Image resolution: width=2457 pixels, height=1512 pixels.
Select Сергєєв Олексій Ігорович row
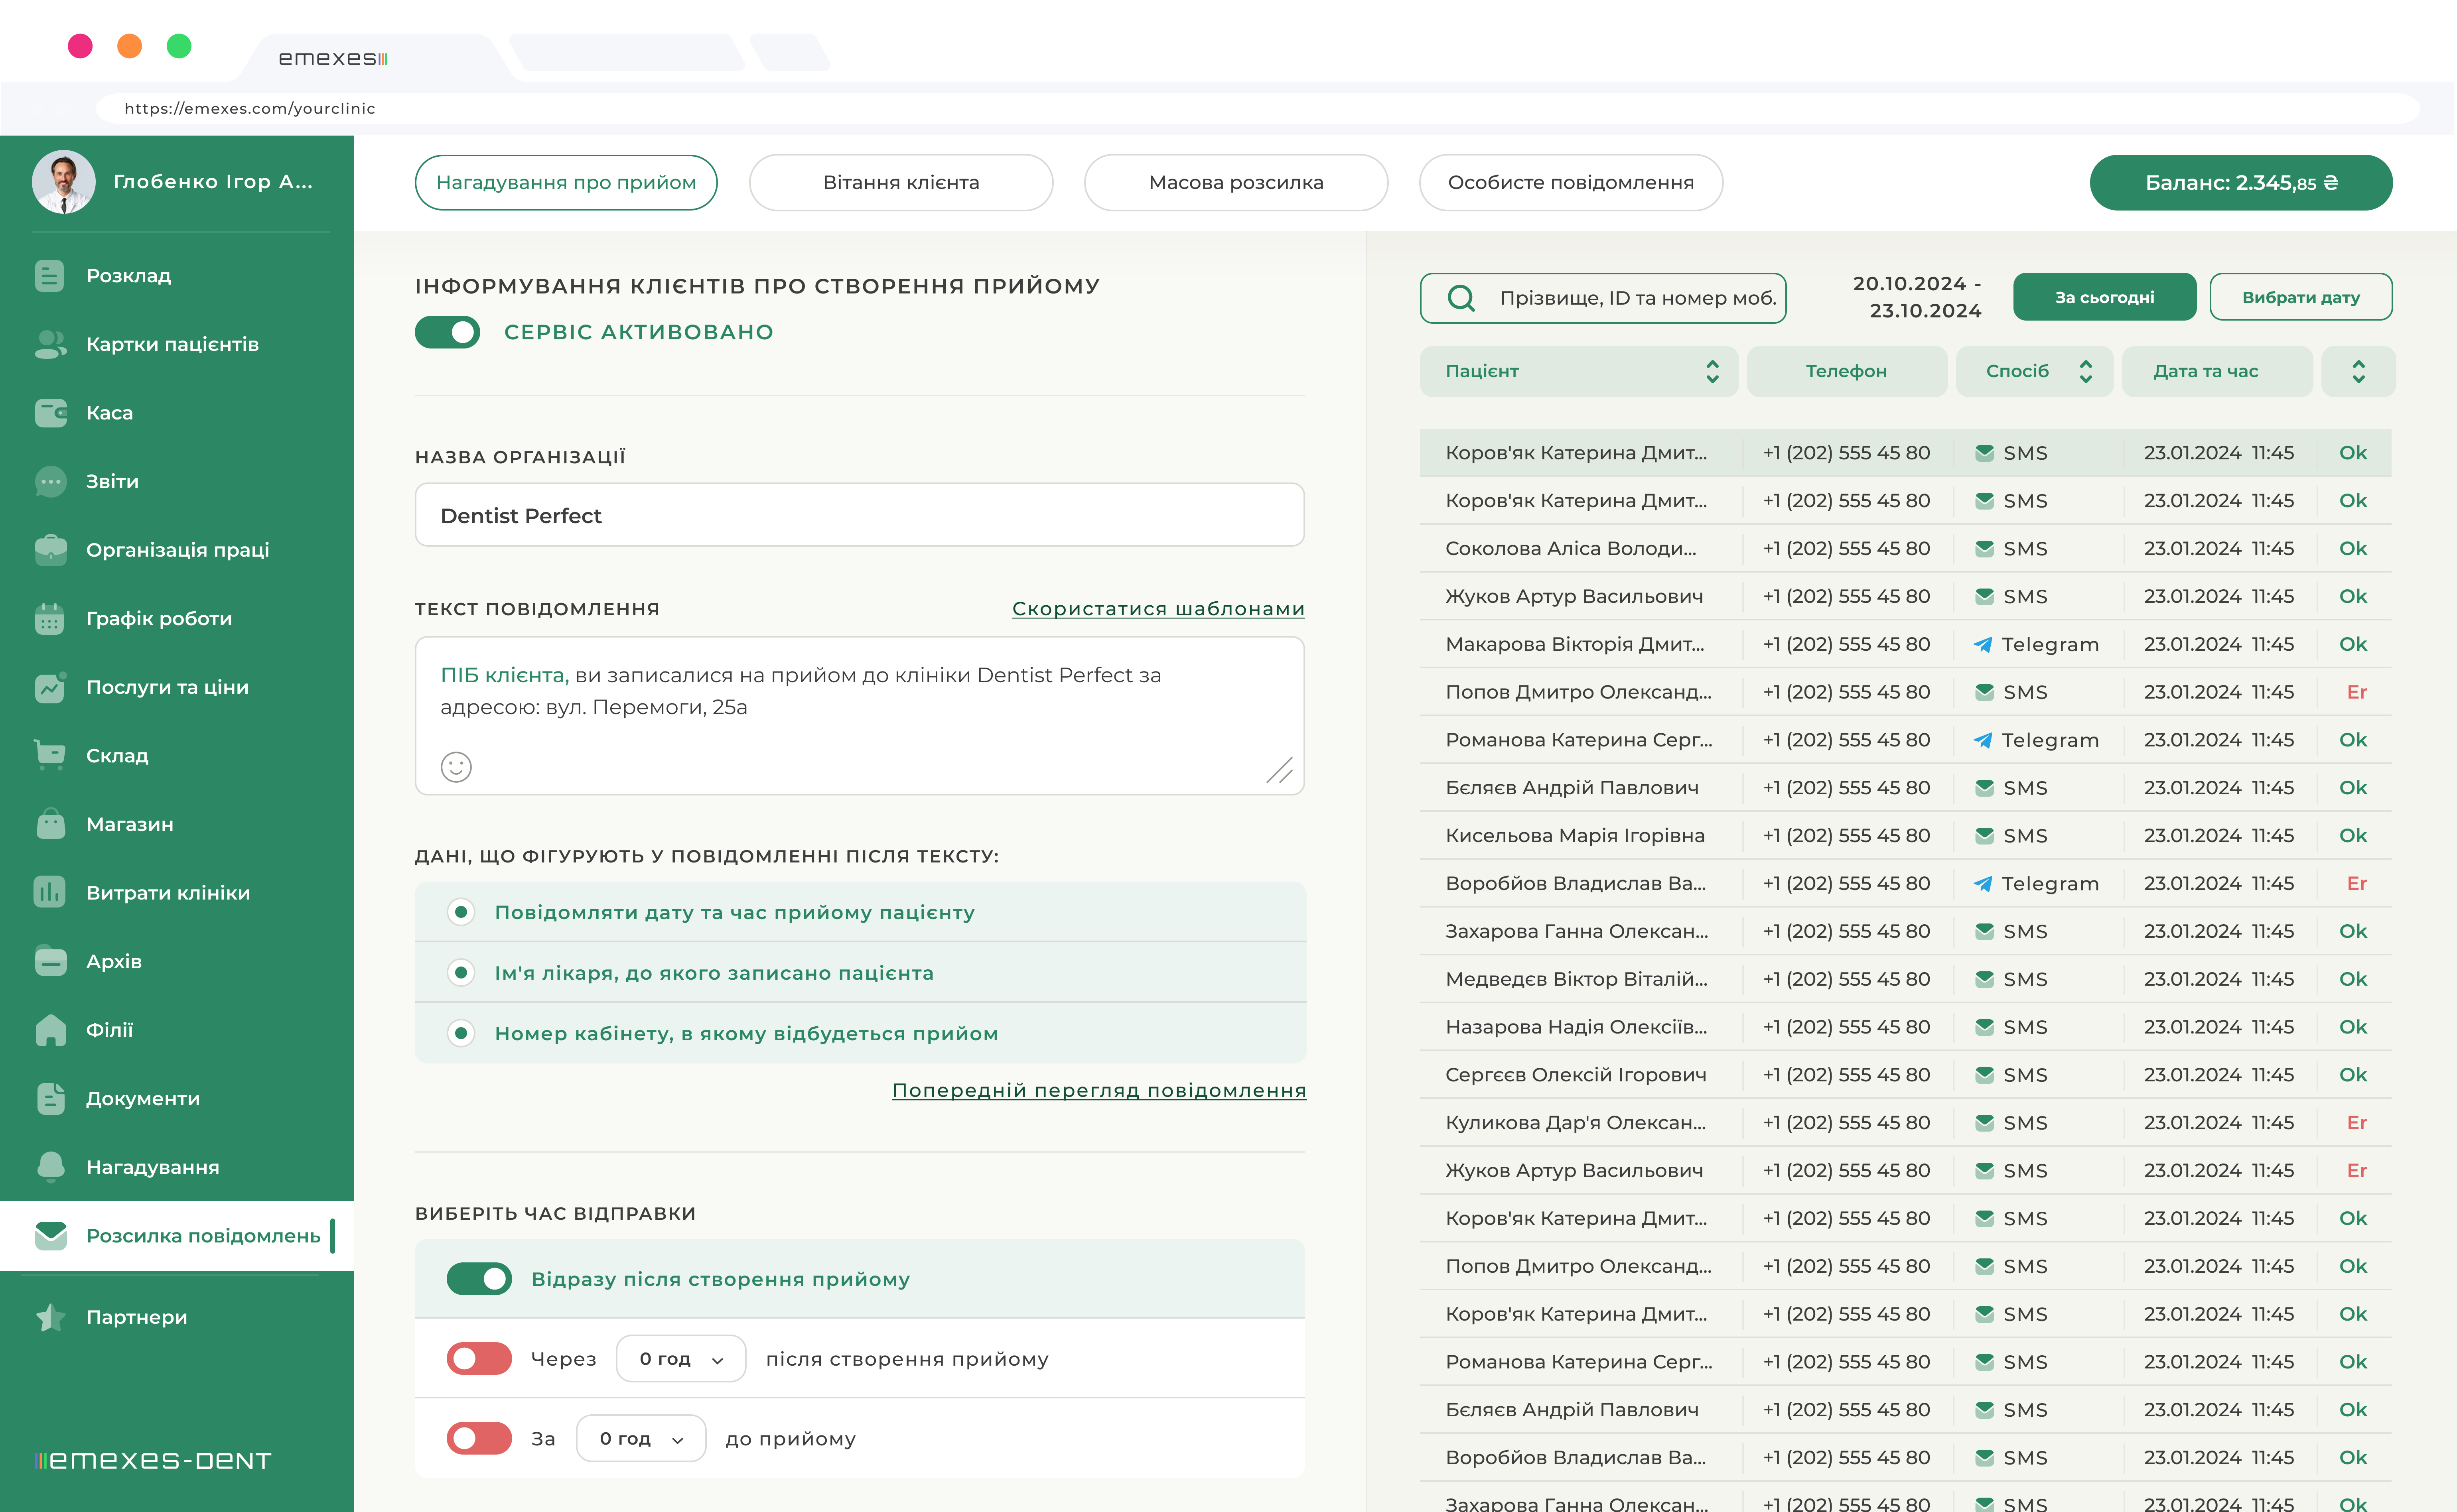(1906, 1075)
